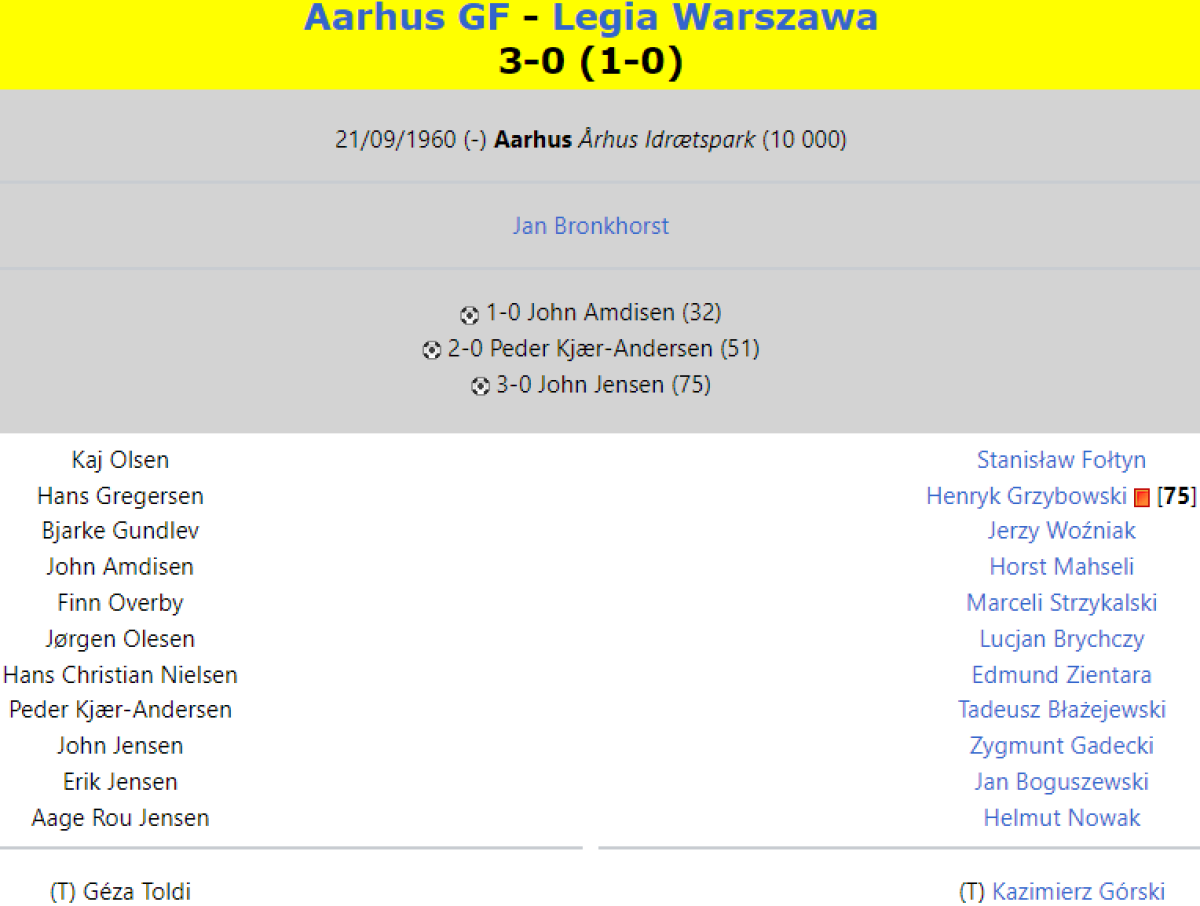View Horst Mahseli's player profile
This screenshot has height=906, width=1200.
click(1061, 567)
